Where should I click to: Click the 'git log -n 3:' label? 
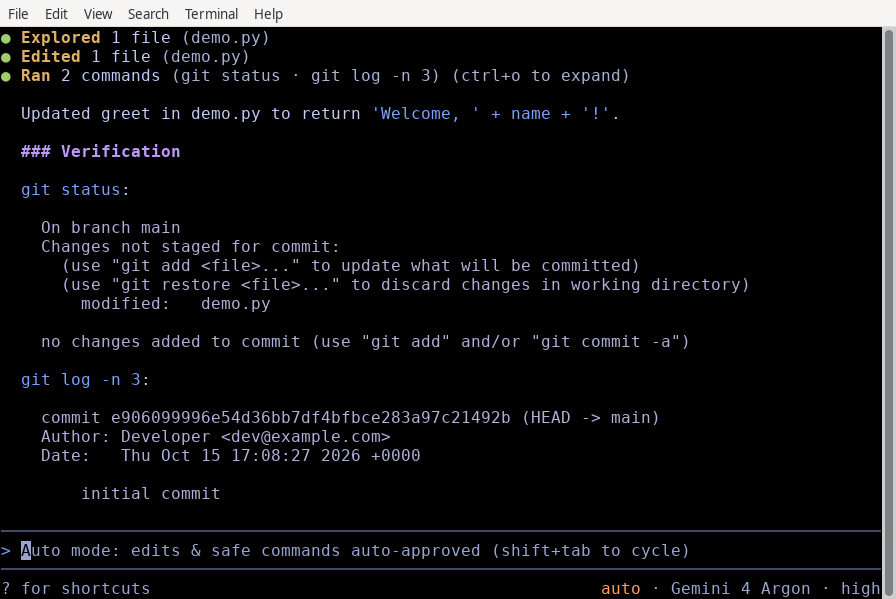[x=85, y=380]
